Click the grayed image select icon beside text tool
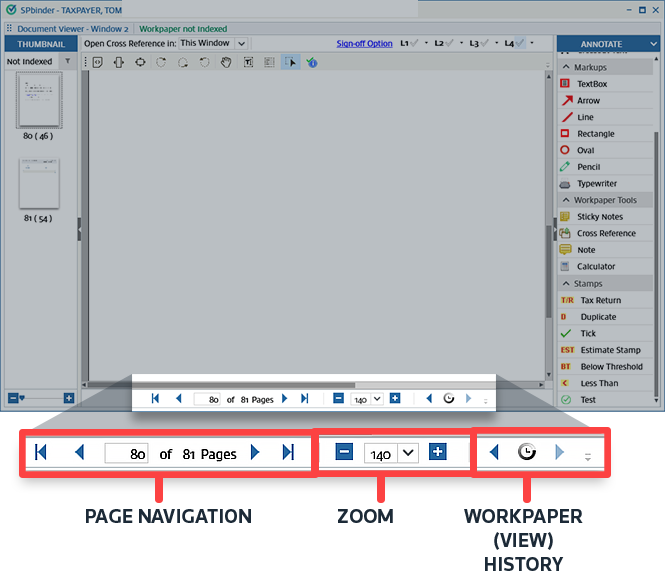The height and width of the screenshot is (577, 665). click(x=269, y=63)
